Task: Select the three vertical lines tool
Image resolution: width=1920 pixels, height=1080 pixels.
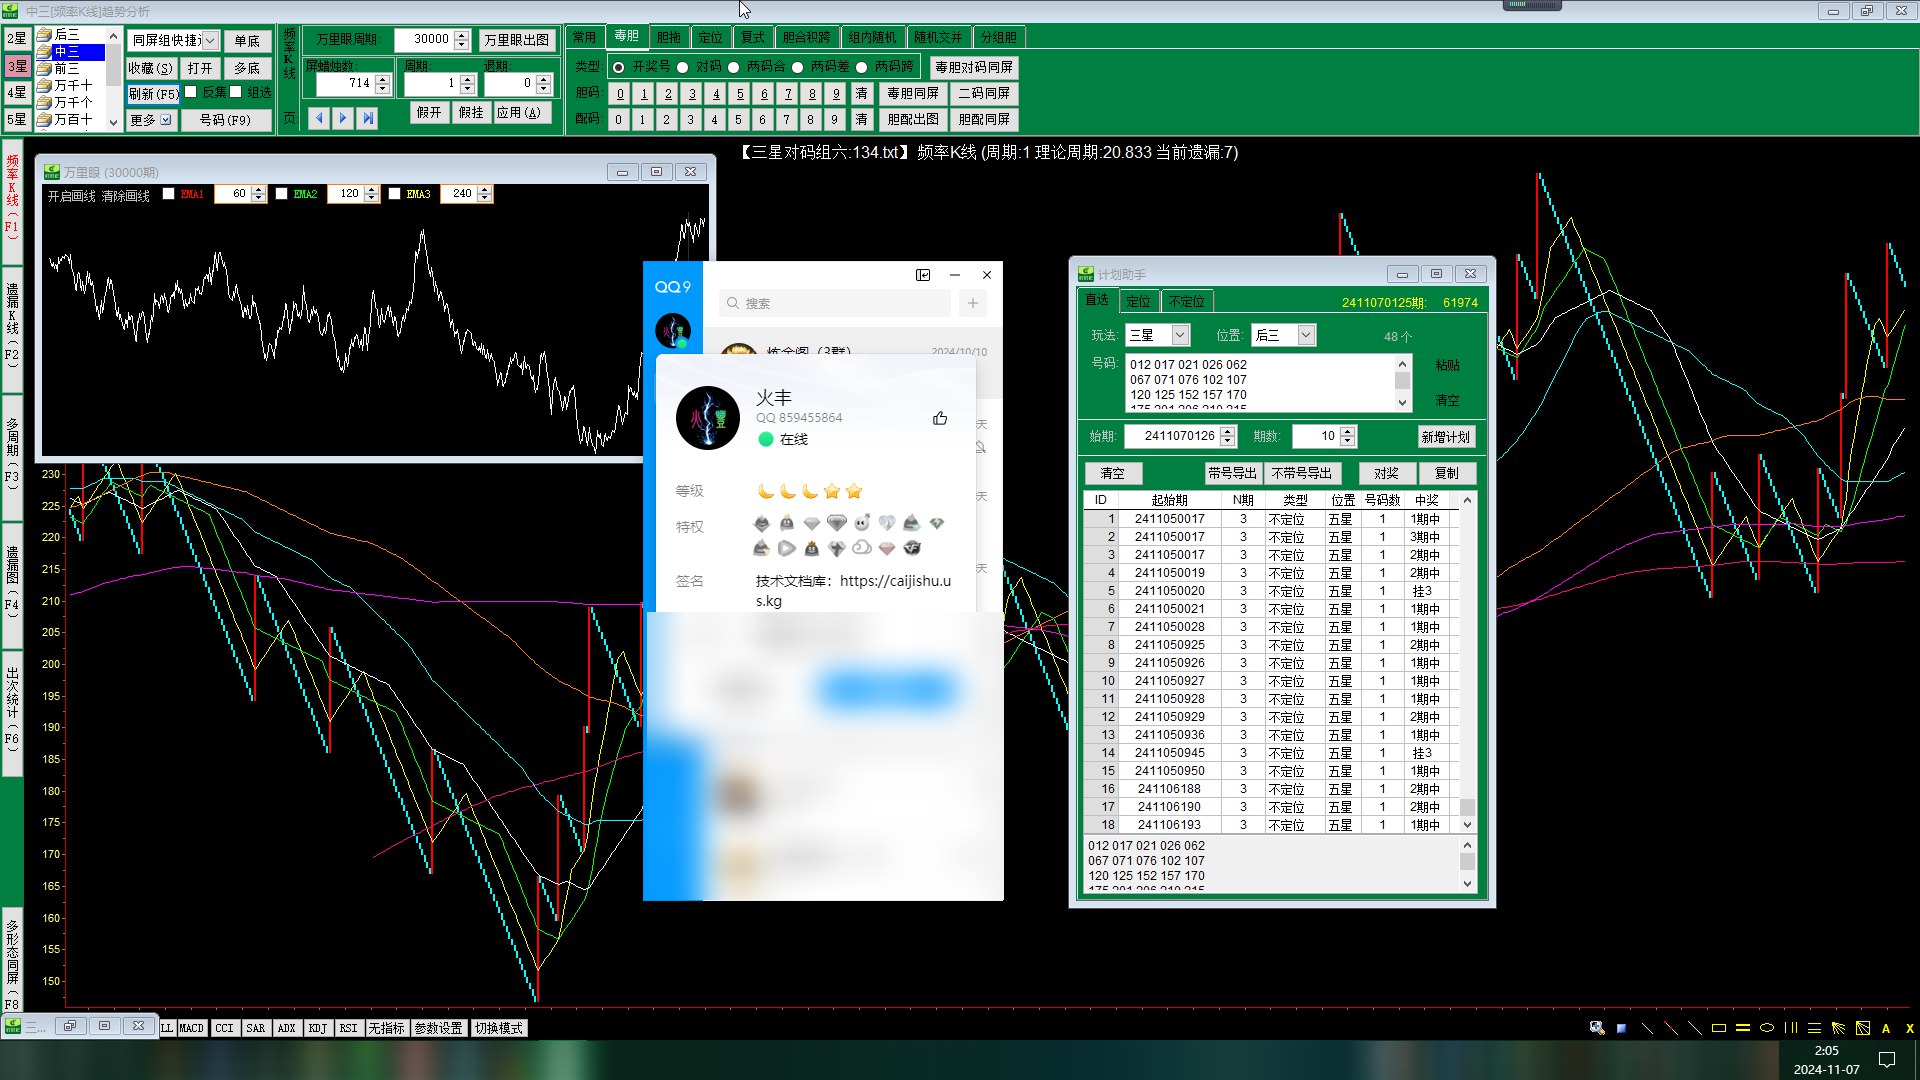Action: click(x=1791, y=1028)
